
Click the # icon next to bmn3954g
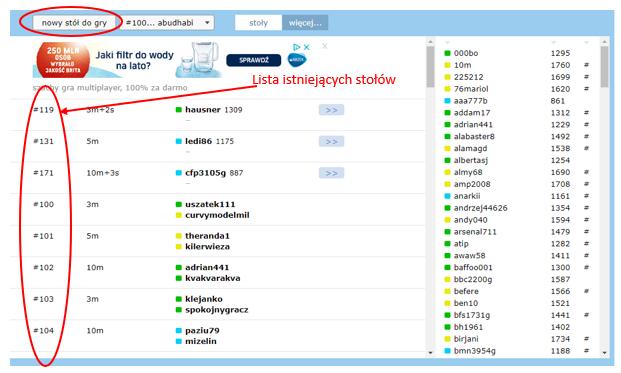(586, 351)
